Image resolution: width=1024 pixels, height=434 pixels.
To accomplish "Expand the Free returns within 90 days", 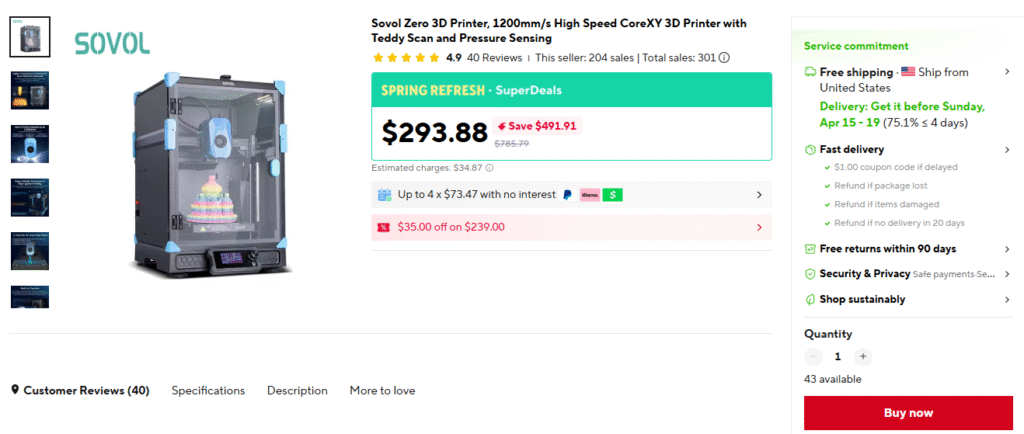I will (1007, 249).
